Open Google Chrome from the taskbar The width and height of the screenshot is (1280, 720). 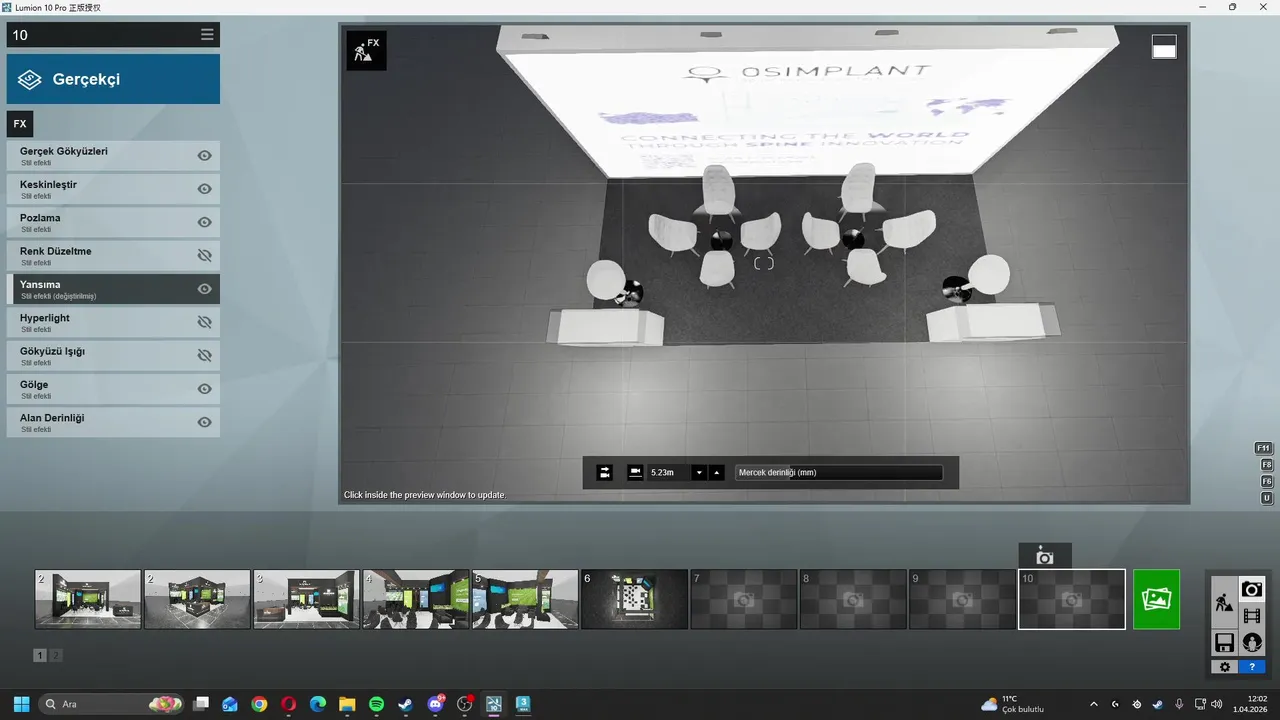click(259, 704)
